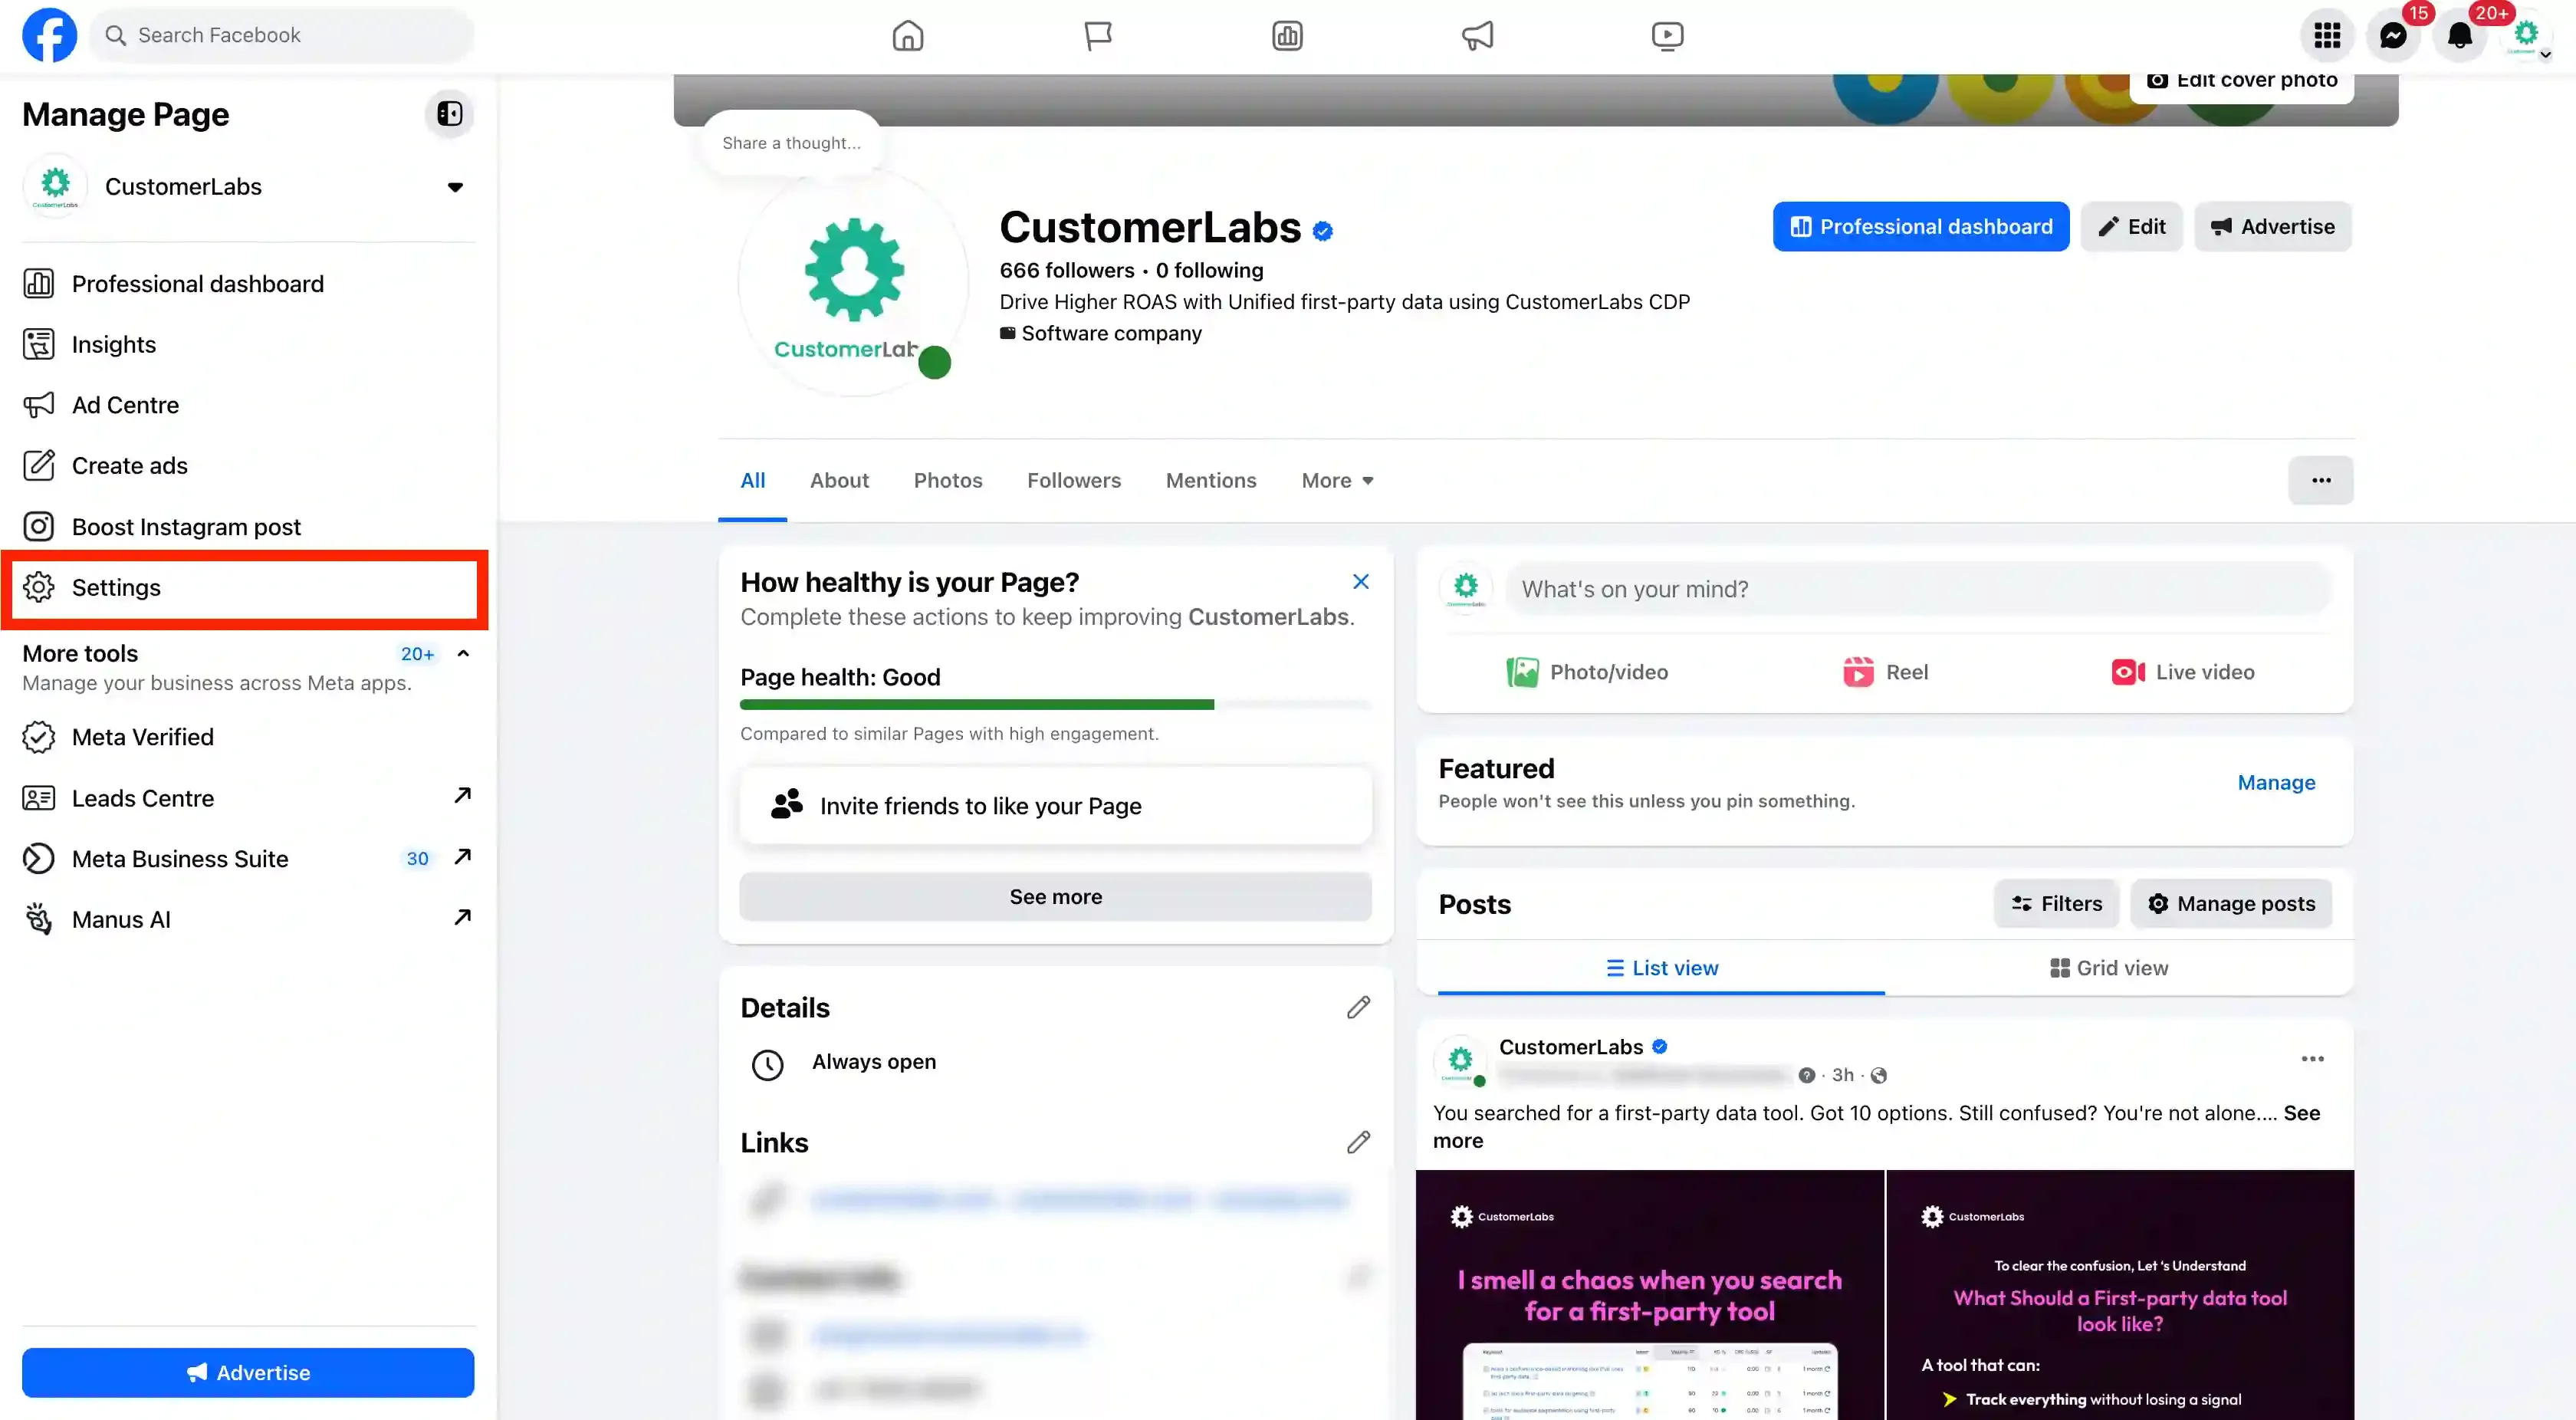Create a Reel from the composer
Viewport: 2576px width, 1420px height.
click(x=1885, y=673)
